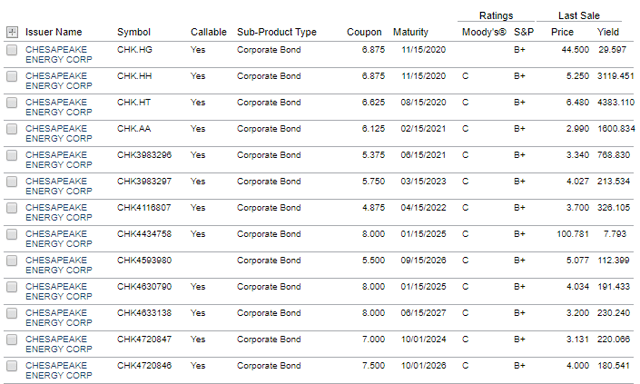Click the S&P ratings column header
The width and height of the screenshot is (640, 384).
click(524, 32)
